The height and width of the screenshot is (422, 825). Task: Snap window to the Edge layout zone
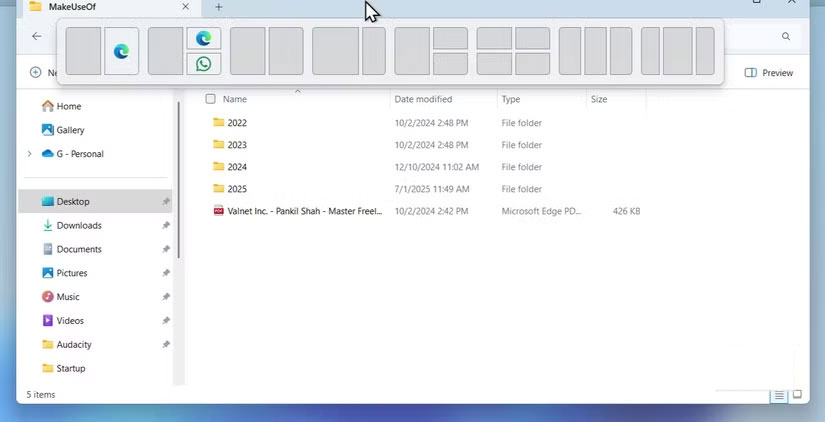[x=121, y=51]
